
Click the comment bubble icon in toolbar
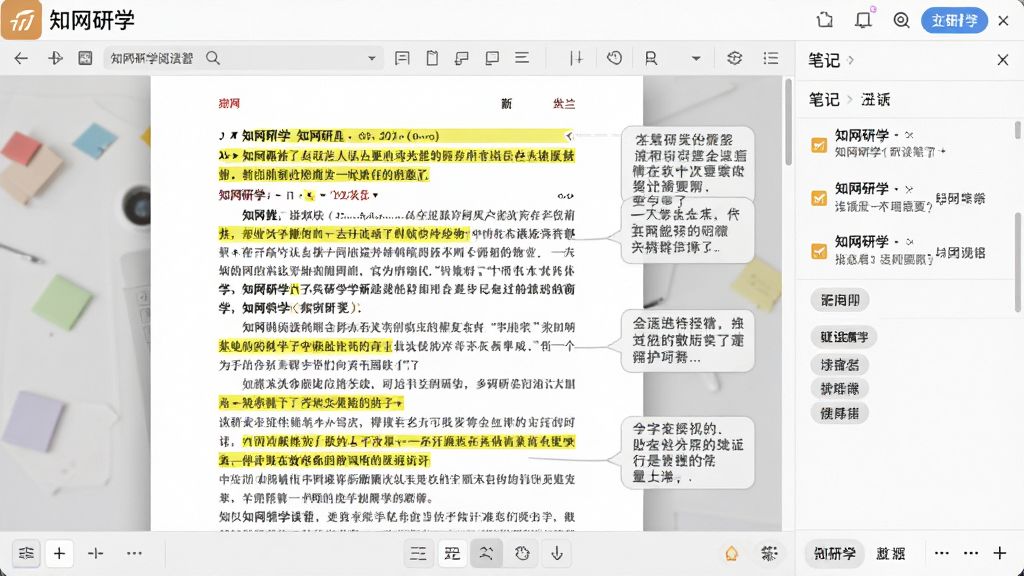click(462, 58)
